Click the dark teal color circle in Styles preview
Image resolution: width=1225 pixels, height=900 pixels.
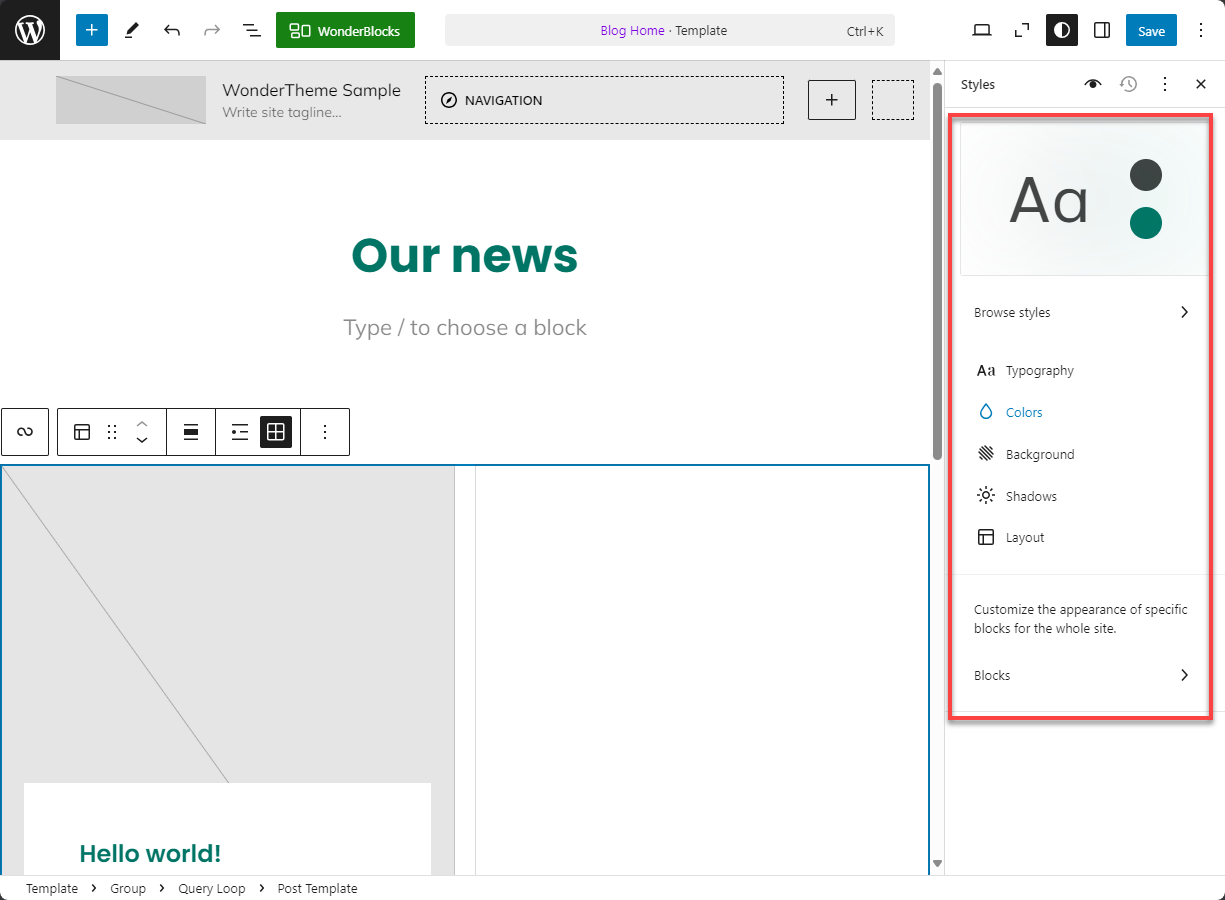coord(1146,223)
